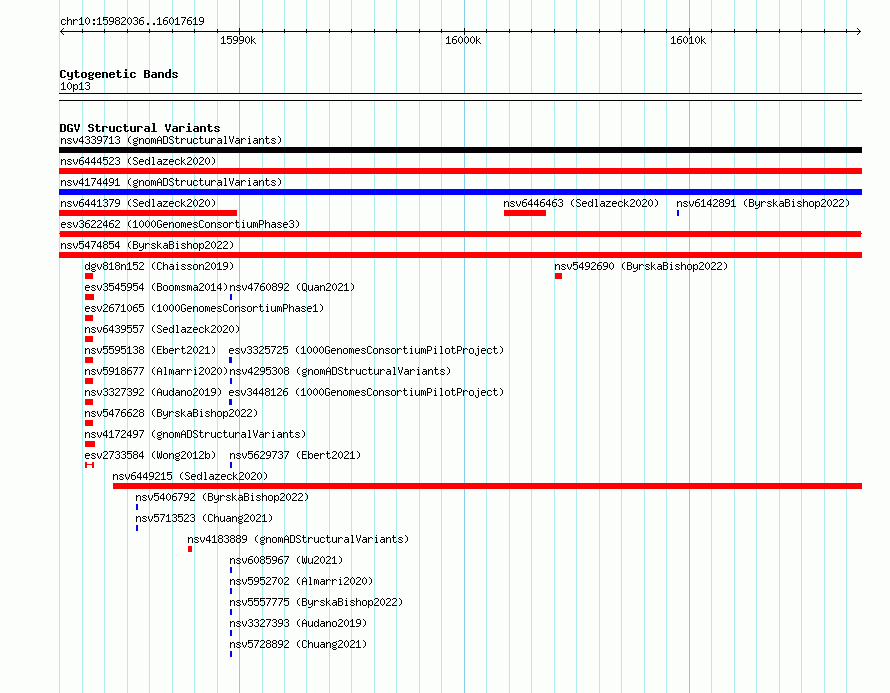Click the red bar under nsv6441379
The height and width of the screenshot is (693, 890).
coord(148,213)
